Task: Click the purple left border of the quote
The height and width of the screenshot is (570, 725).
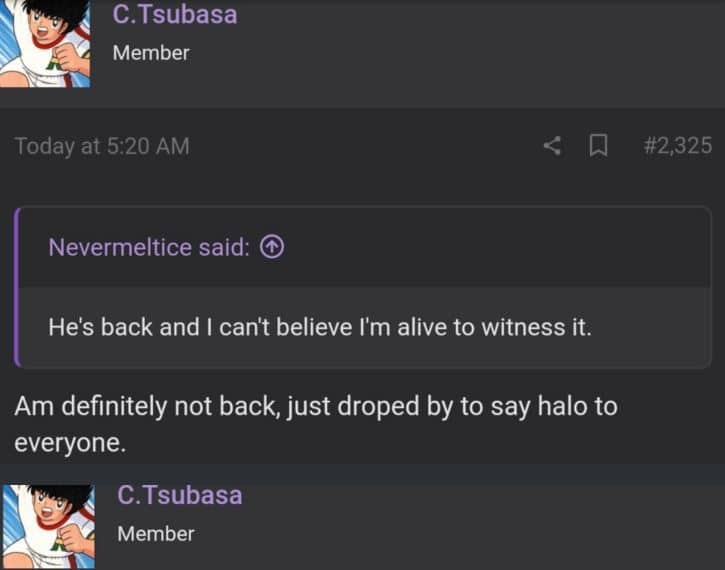Action: click(x=17, y=287)
